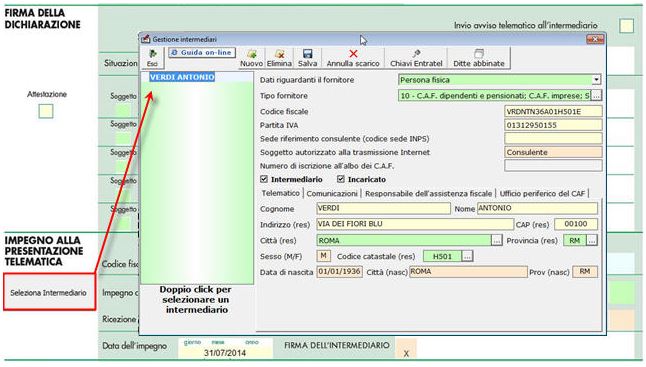Click the Codice fiscale field
Viewport: 646px width, 367px height.
click(553, 111)
